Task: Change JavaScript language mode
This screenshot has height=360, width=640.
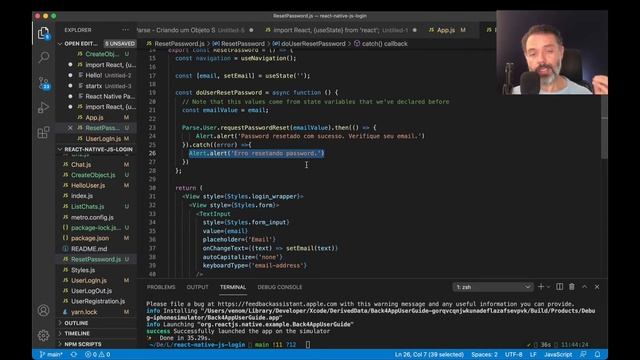Action: click(558, 354)
